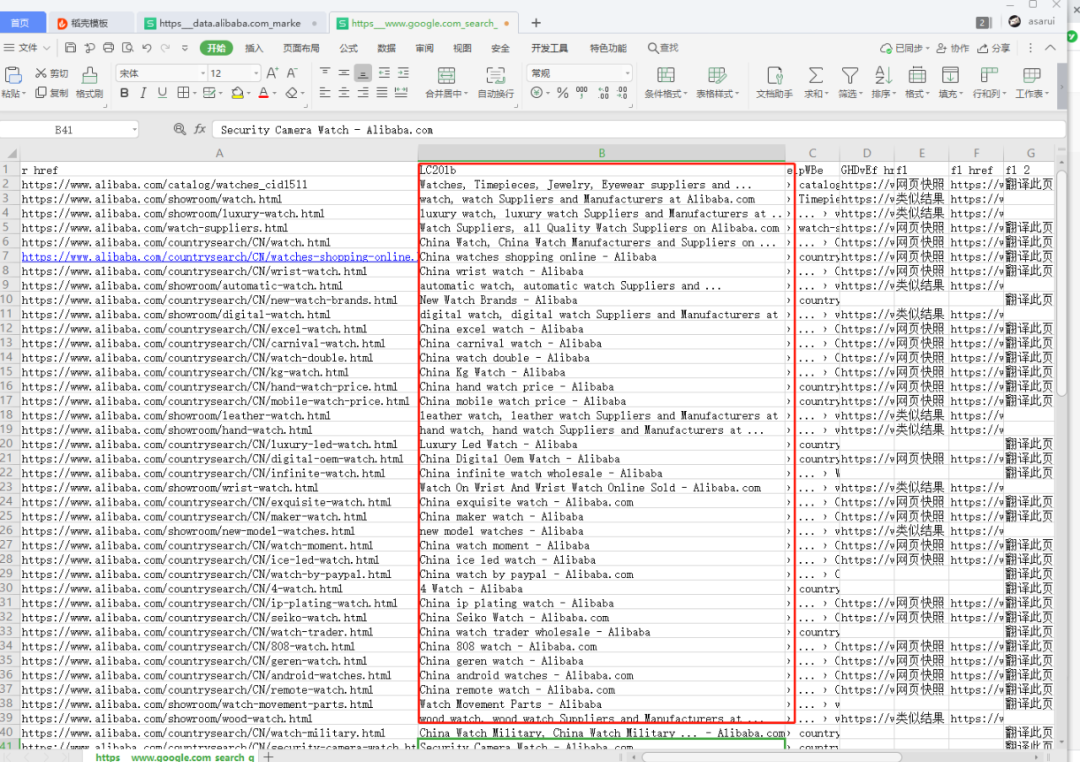
Task: Toggle underline formatting
Action: tap(162, 93)
